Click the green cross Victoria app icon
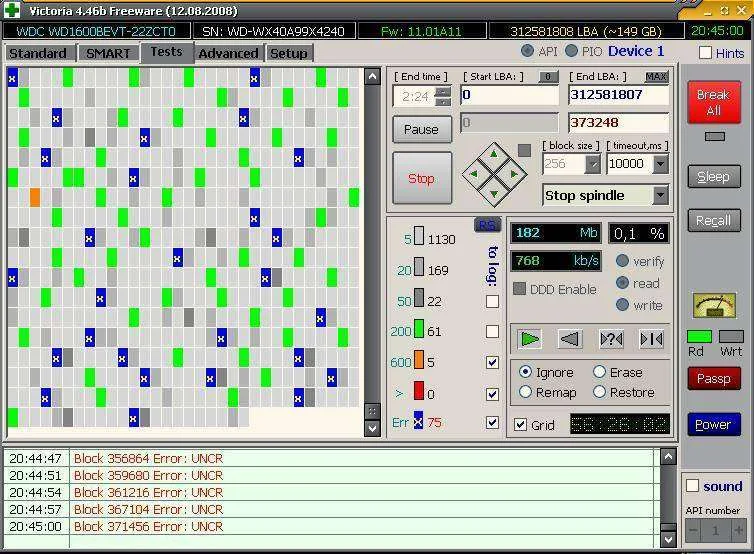 coord(12,10)
